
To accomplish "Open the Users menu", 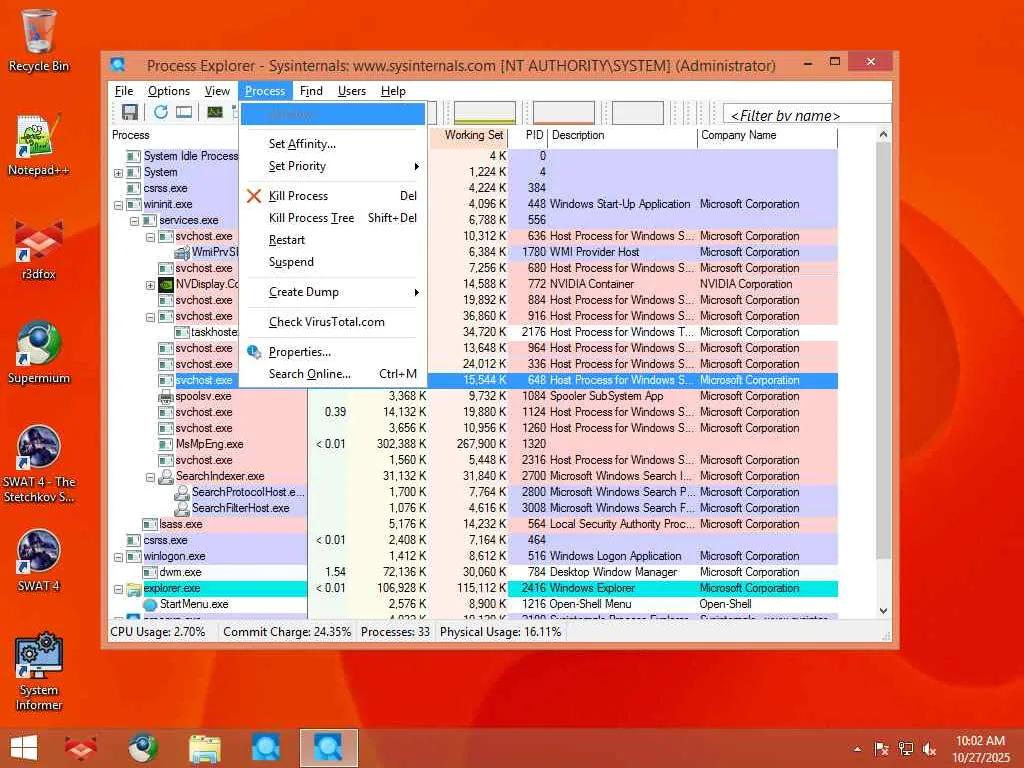I will coord(351,91).
